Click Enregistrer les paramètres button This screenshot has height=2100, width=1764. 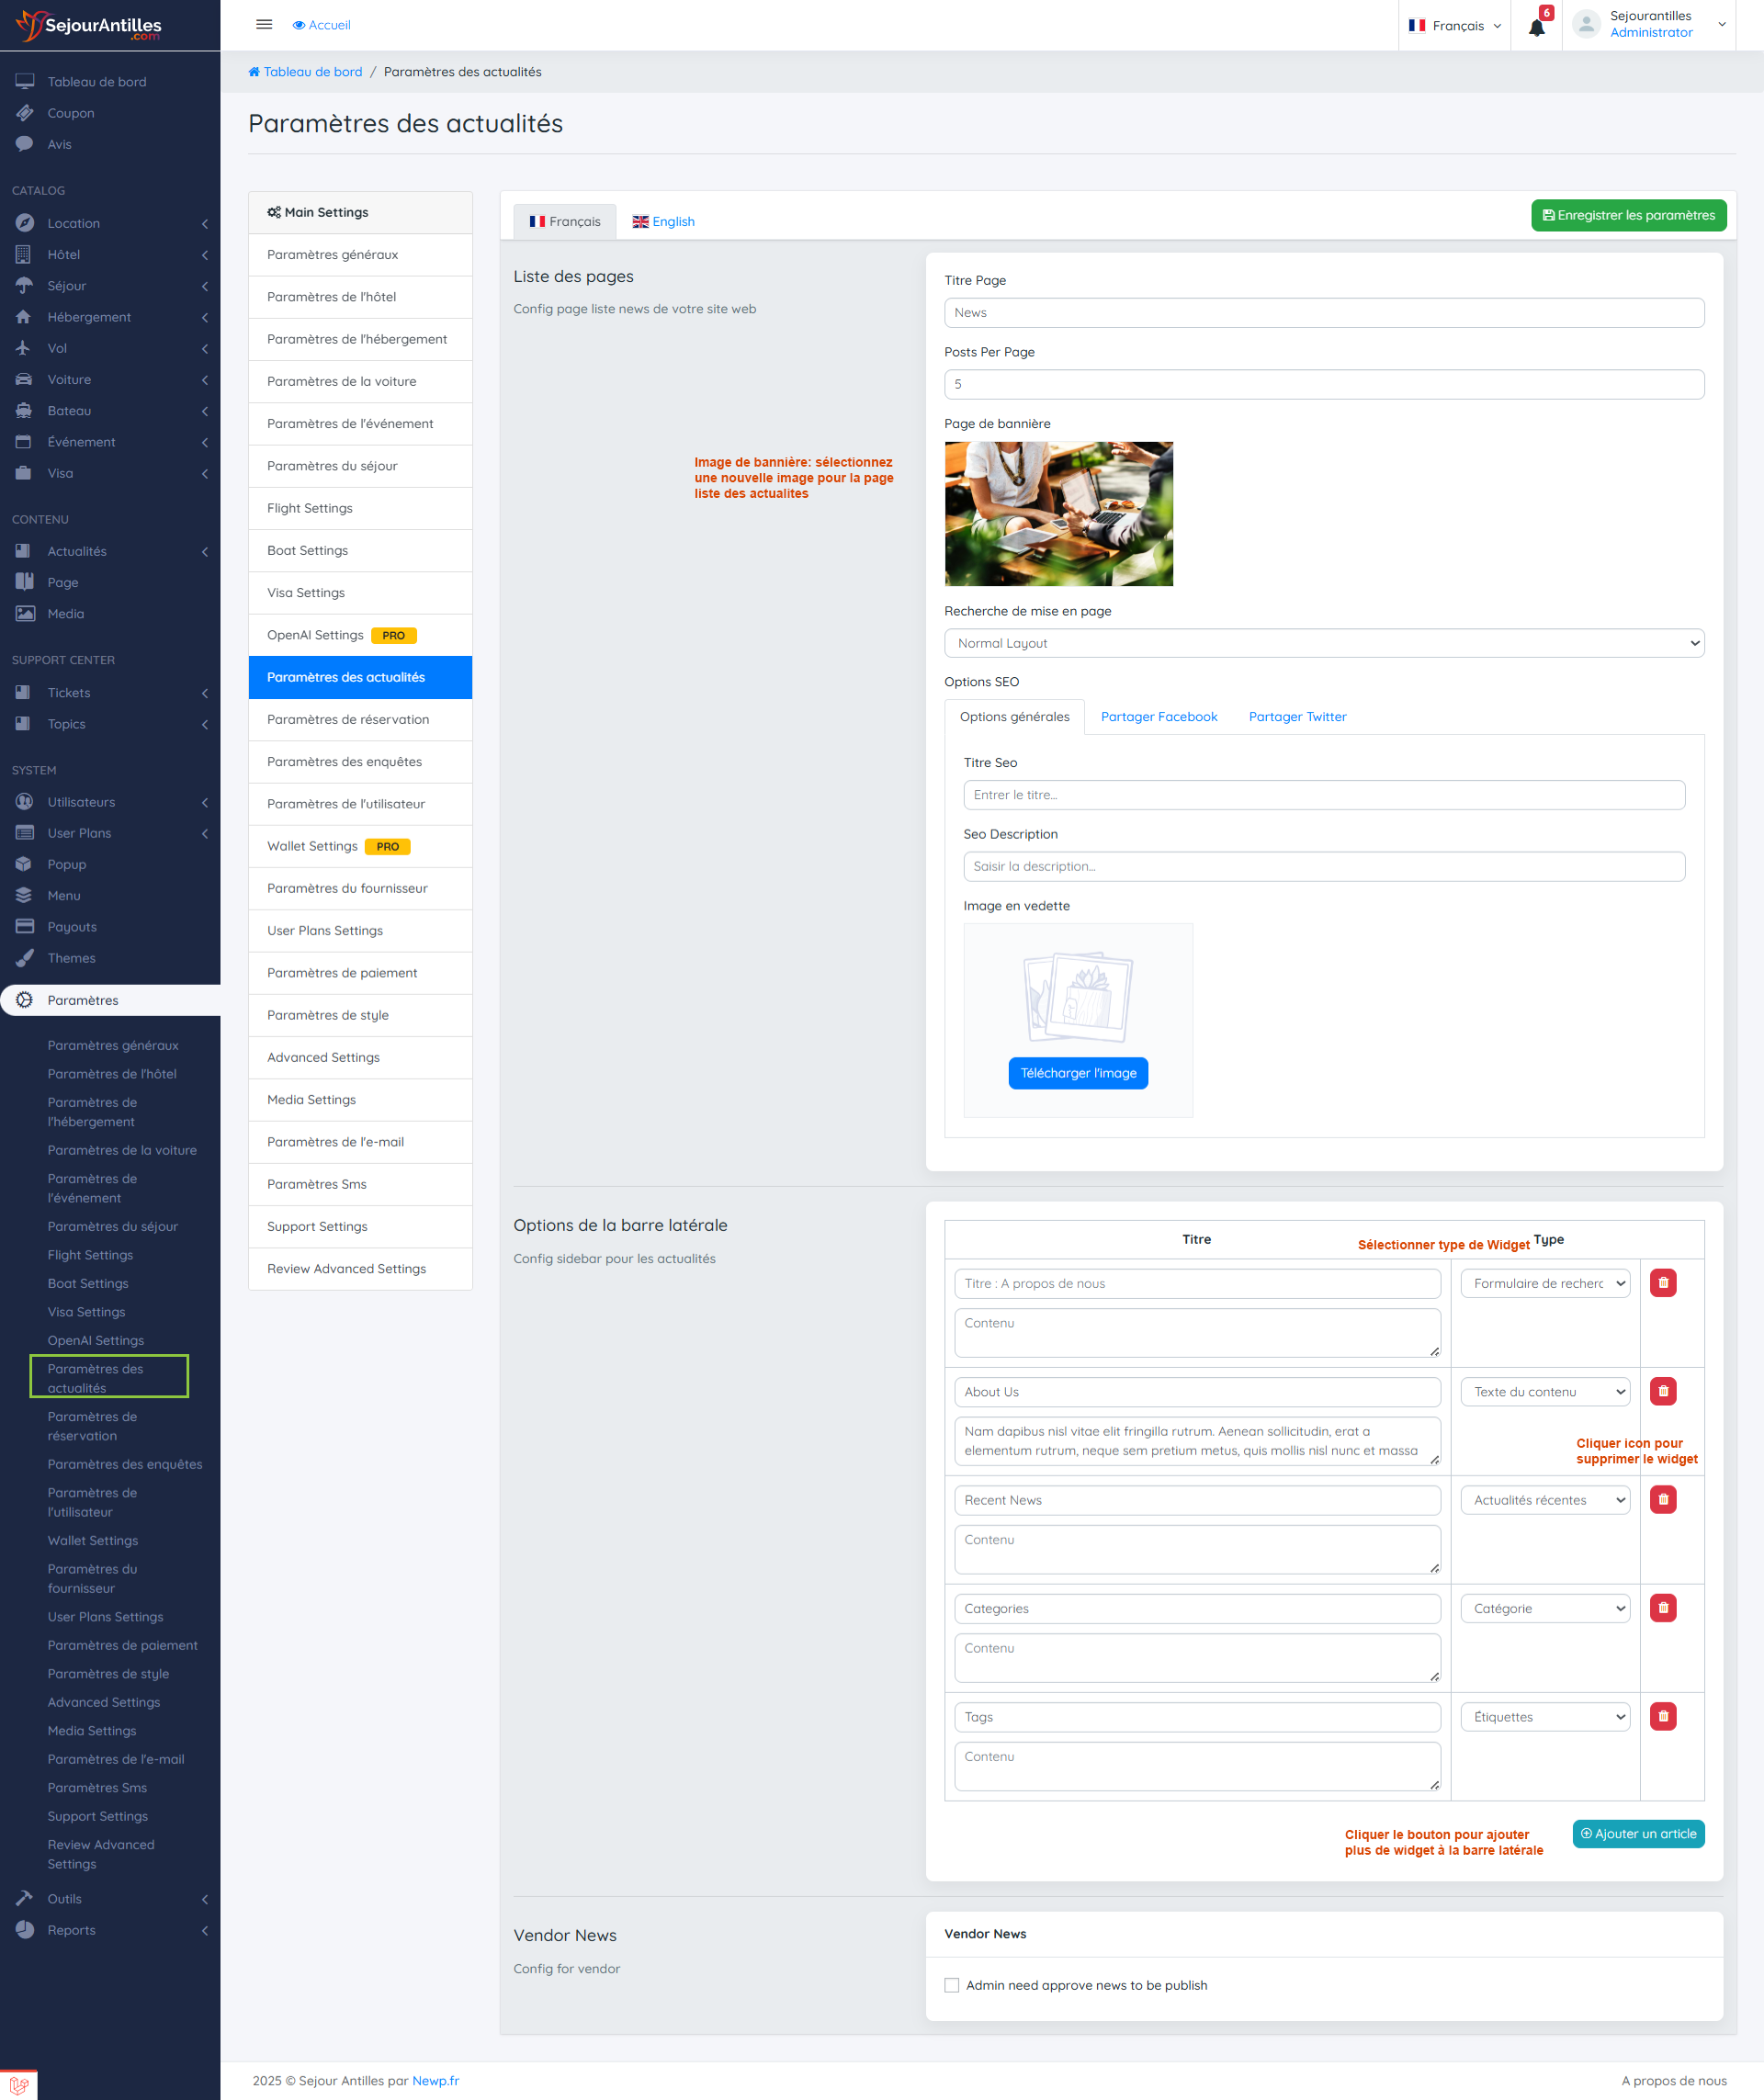tap(1627, 215)
